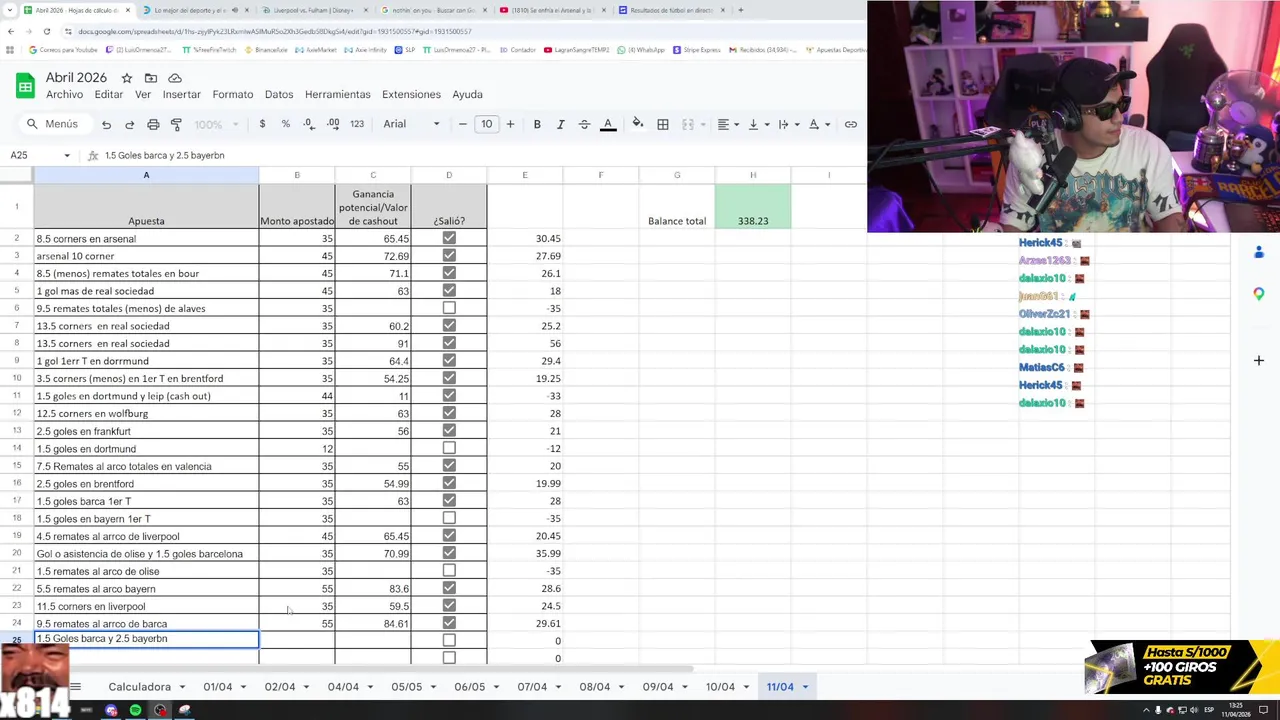Expand the name box dropdown for A25

(x=67, y=155)
